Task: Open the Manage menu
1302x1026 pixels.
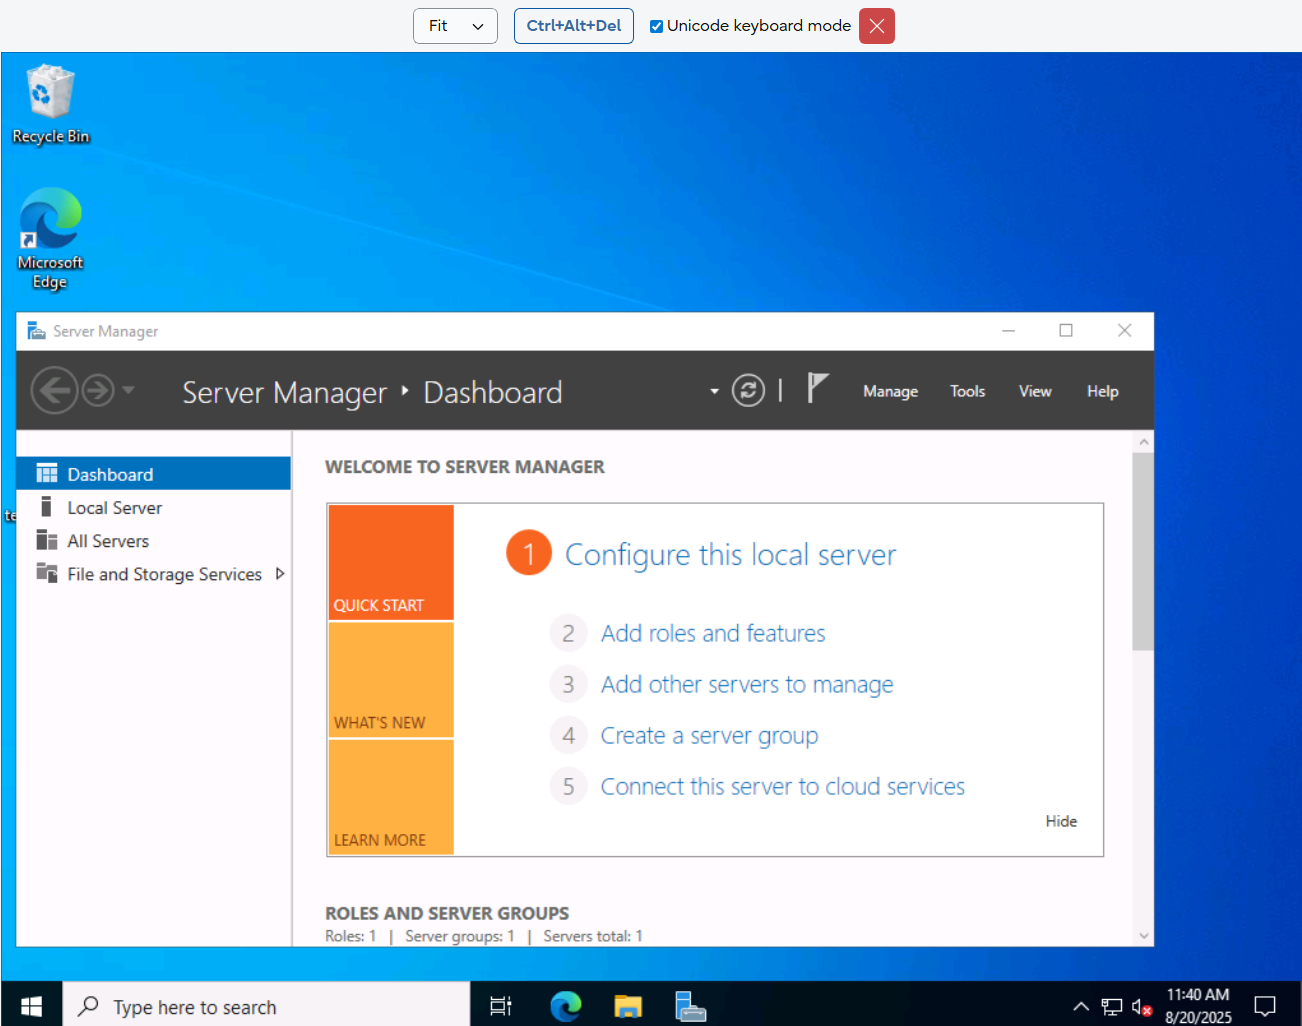Action: pos(889,392)
